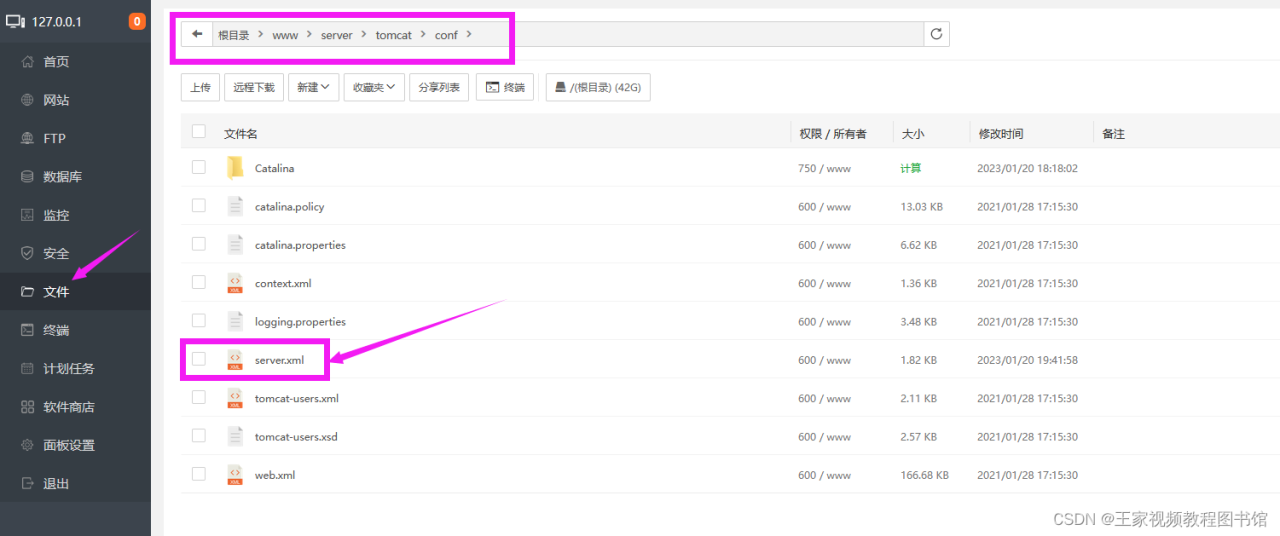
Task: Expand the 新建 dropdown
Action: 314,88
